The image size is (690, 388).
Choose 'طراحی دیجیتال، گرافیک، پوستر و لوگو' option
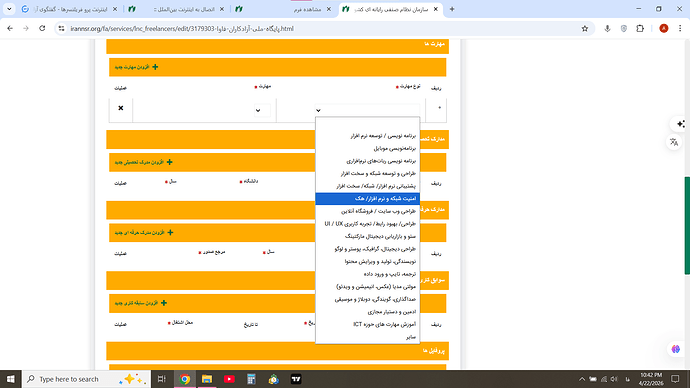pos(367,249)
